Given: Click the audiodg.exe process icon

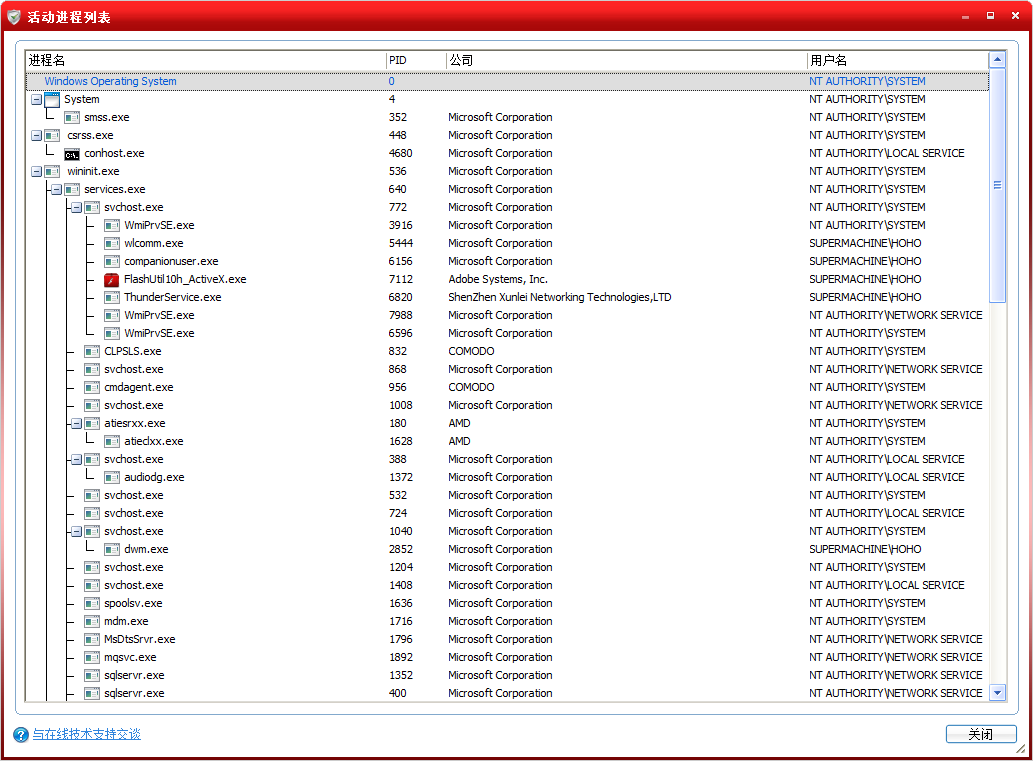Looking at the screenshot, I should [x=111, y=477].
